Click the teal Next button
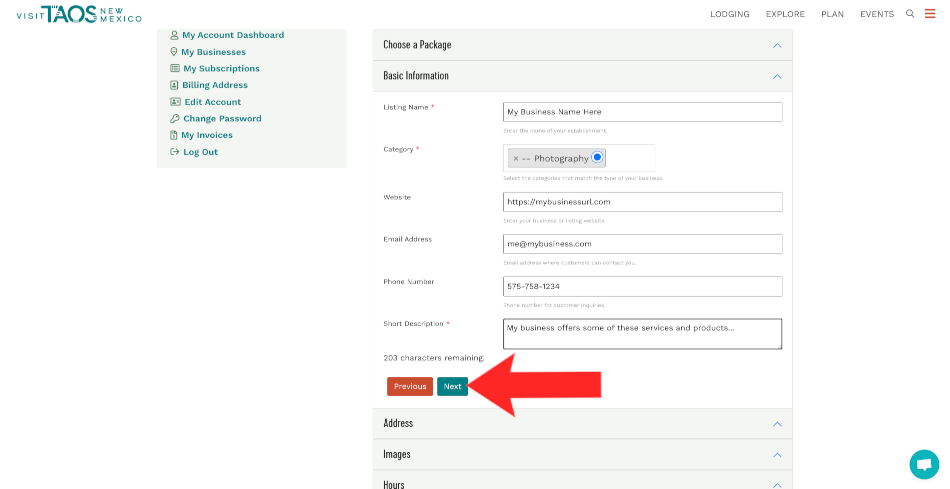The width and height of the screenshot is (950, 489). click(x=453, y=386)
